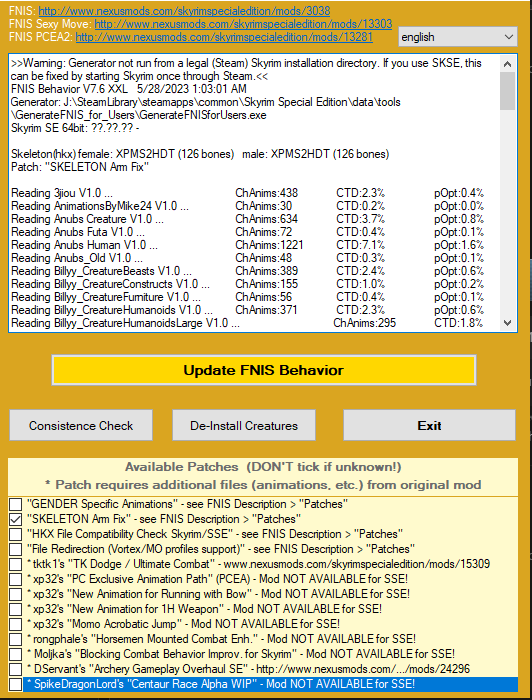Click log line 'Reading Billyy_CreatureConstructs V1.0'
This screenshot has width=532, height=700.
coord(110,283)
